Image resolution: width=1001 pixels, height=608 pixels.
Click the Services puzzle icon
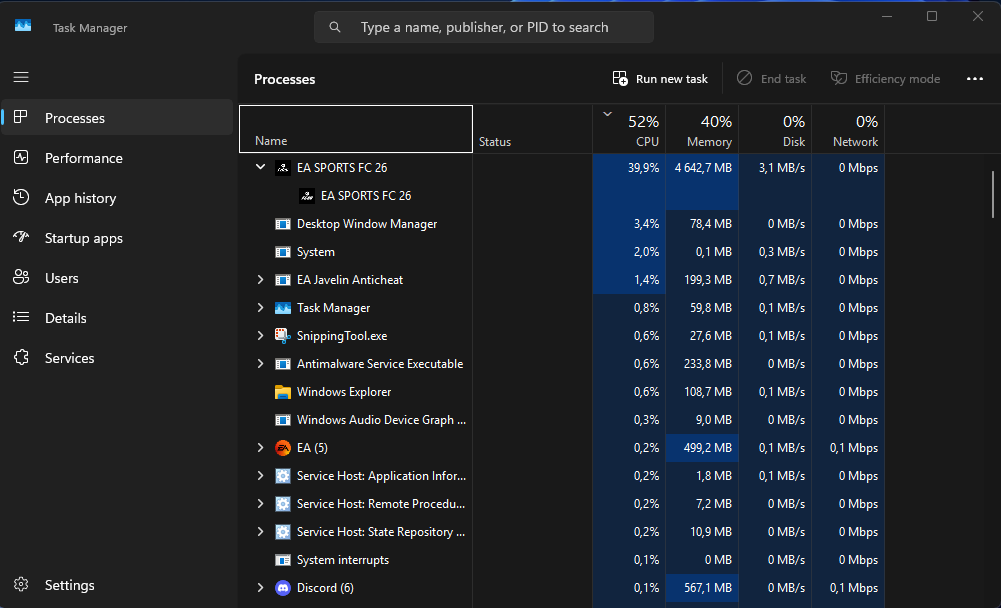21,357
